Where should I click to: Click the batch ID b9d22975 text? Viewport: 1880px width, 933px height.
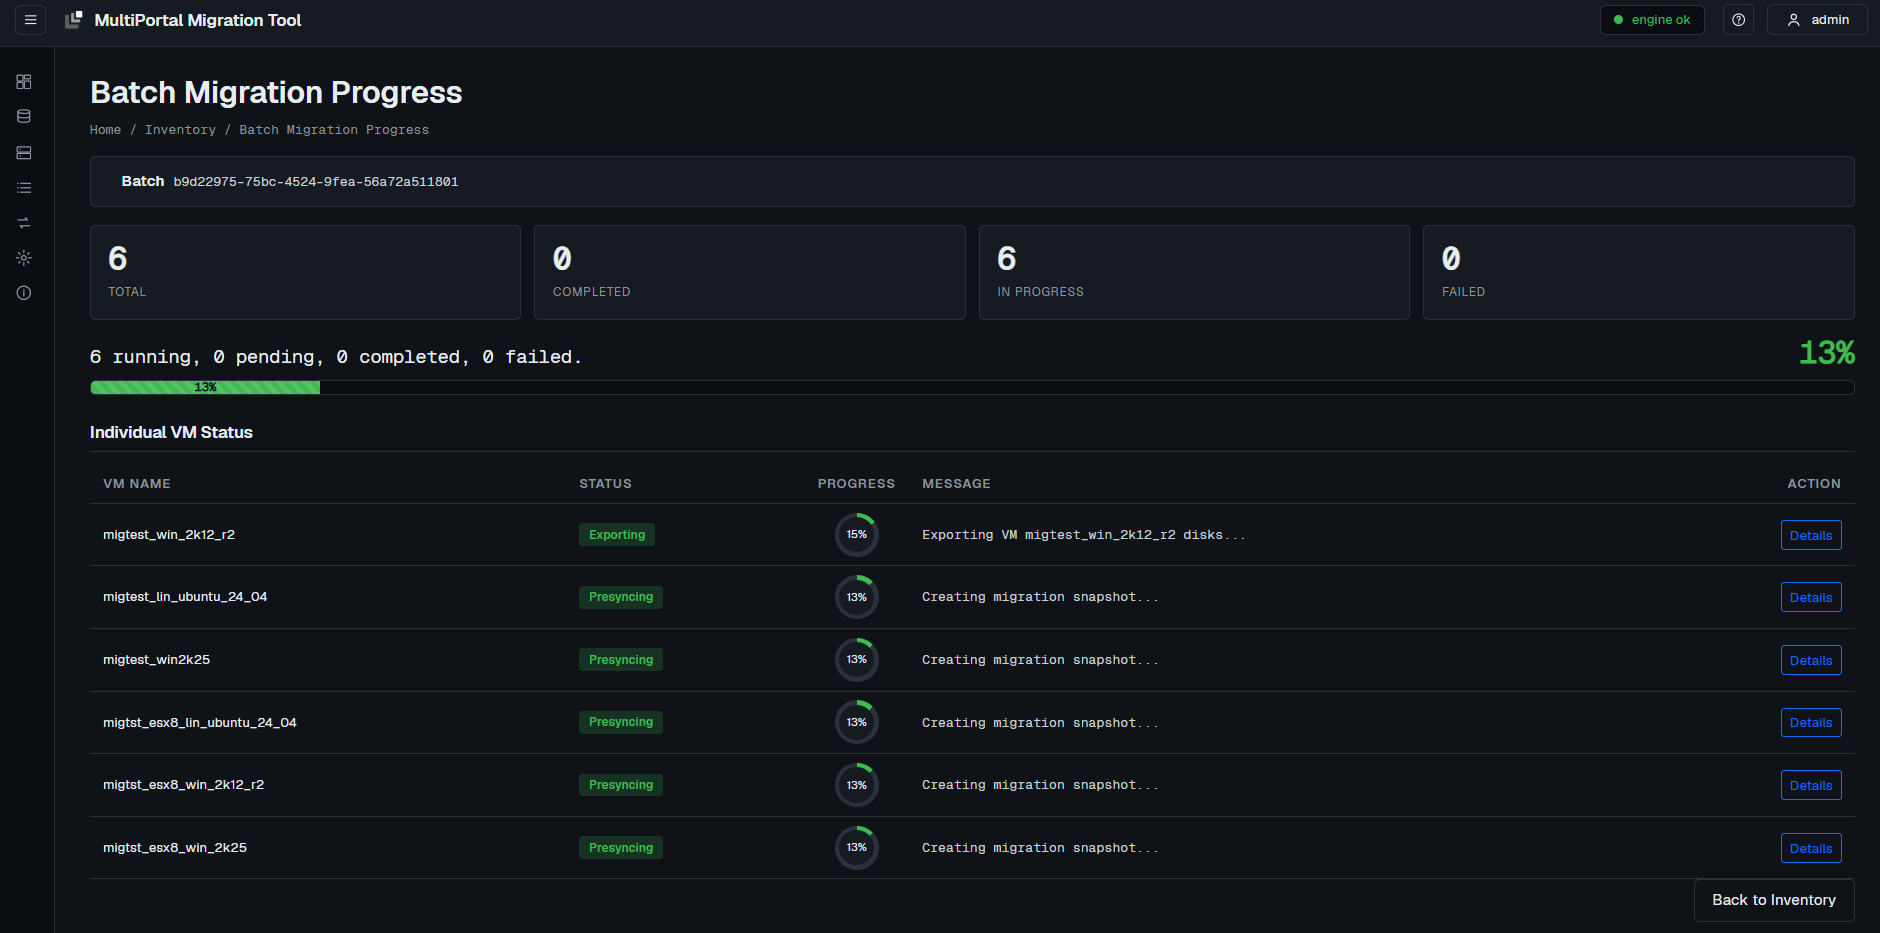coord(316,182)
